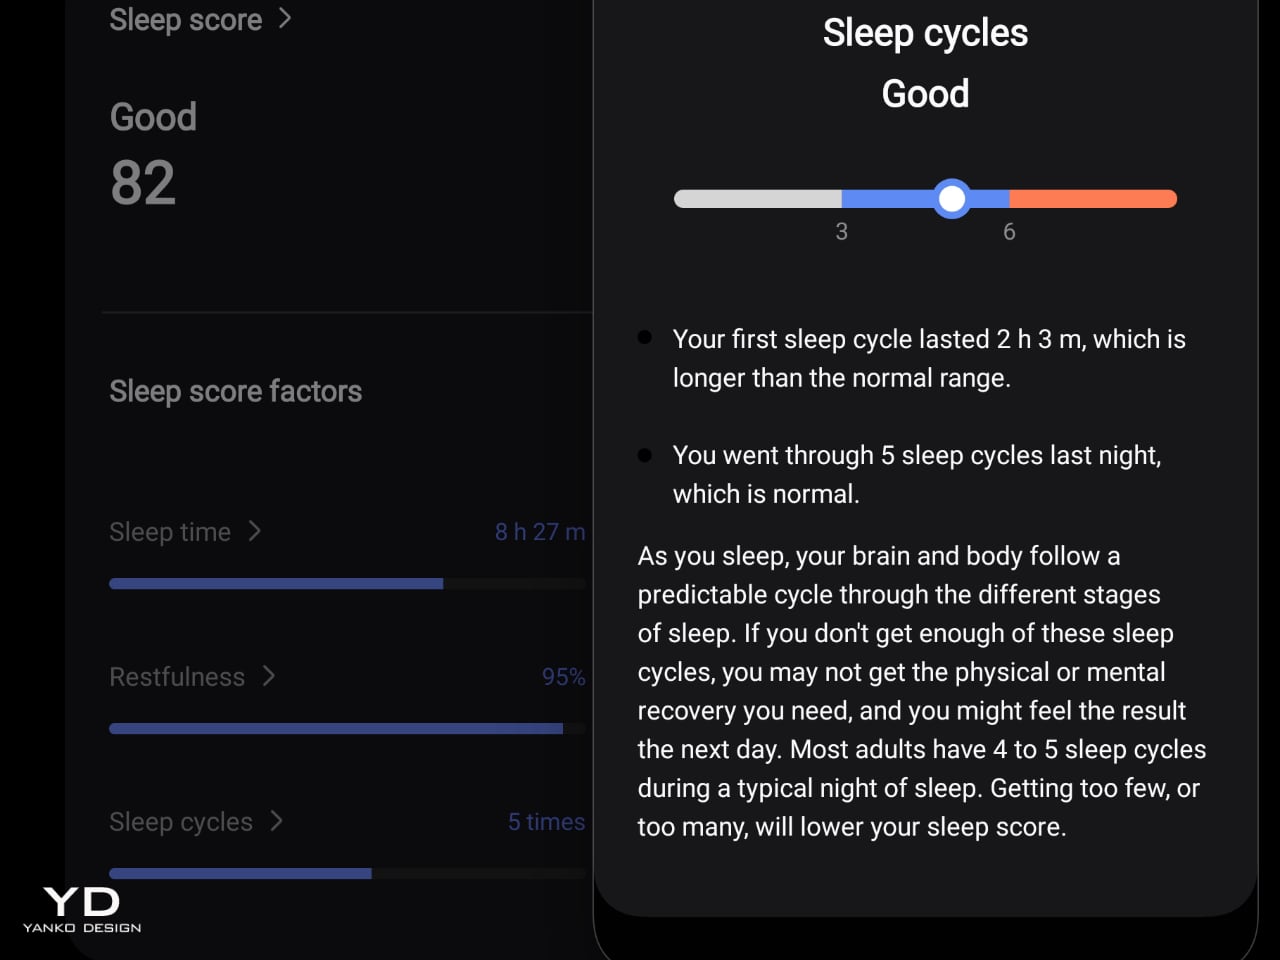This screenshot has height=960, width=1280.
Task: Click the Sleep cycles title in detail panel
Action: [925, 33]
